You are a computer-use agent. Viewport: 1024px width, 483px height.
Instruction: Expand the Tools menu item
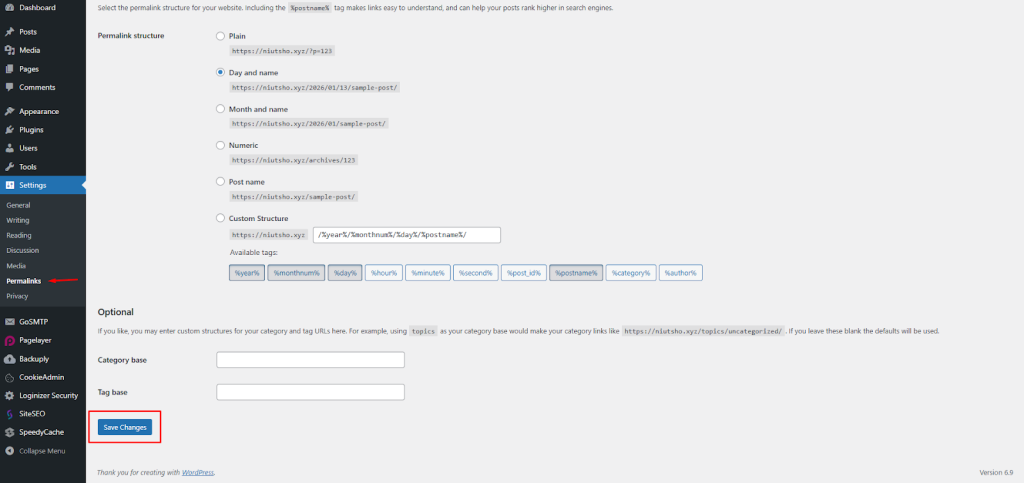[28, 166]
